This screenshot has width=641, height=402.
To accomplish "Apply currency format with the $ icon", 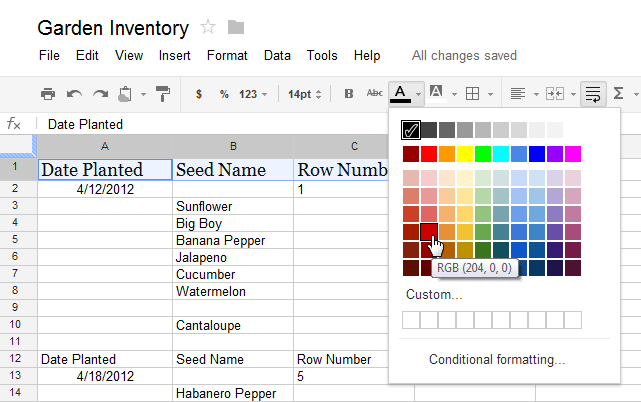I will click(x=199, y=94).
